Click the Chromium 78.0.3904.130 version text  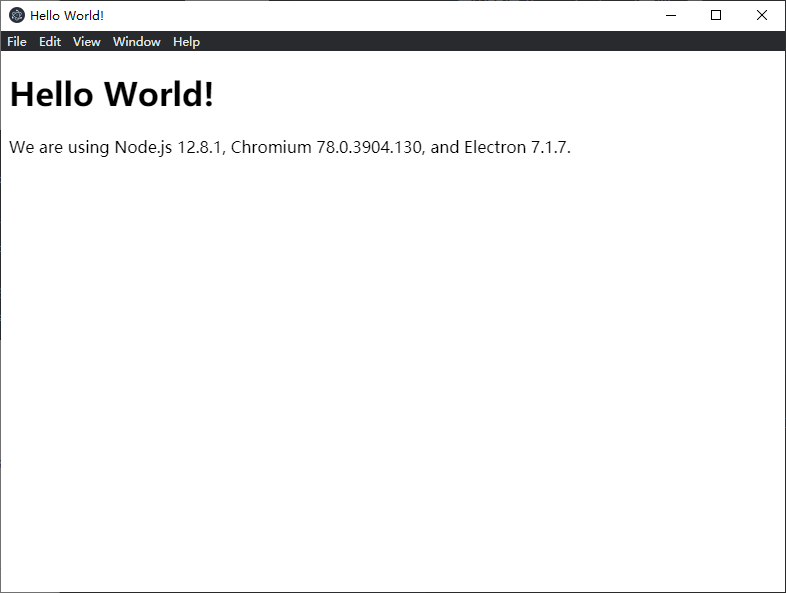click(326, 148)
